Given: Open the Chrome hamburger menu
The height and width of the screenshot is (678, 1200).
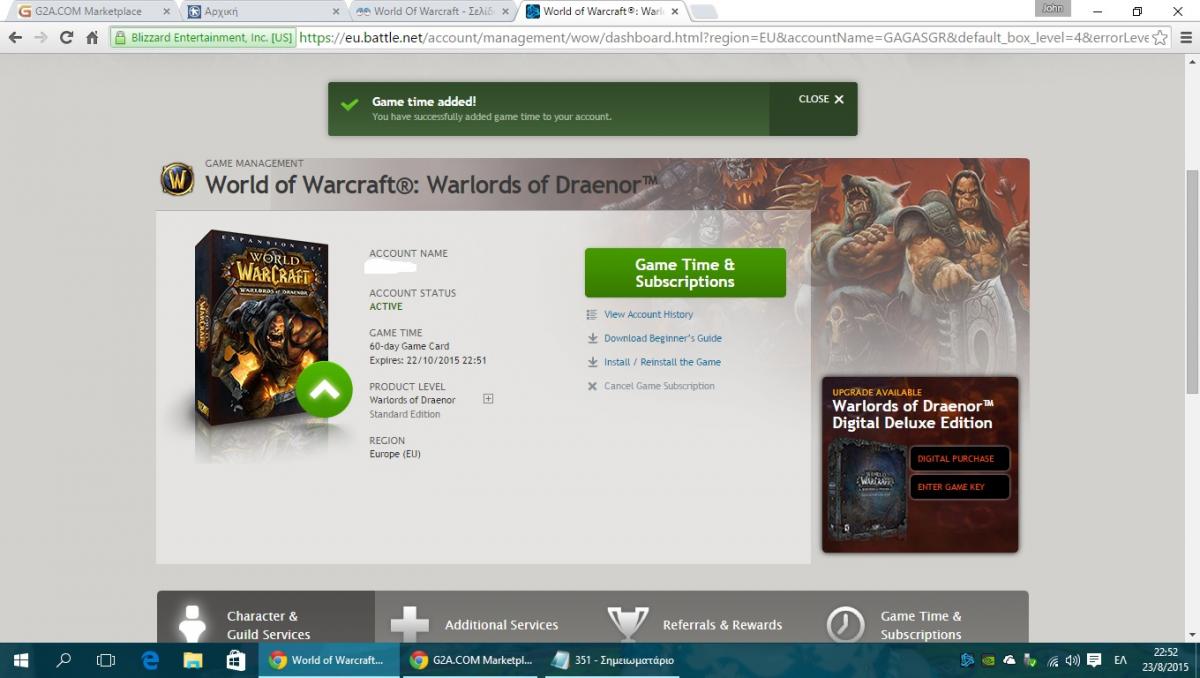Looking at the screenshot, I should click(x=1186, y=38).
